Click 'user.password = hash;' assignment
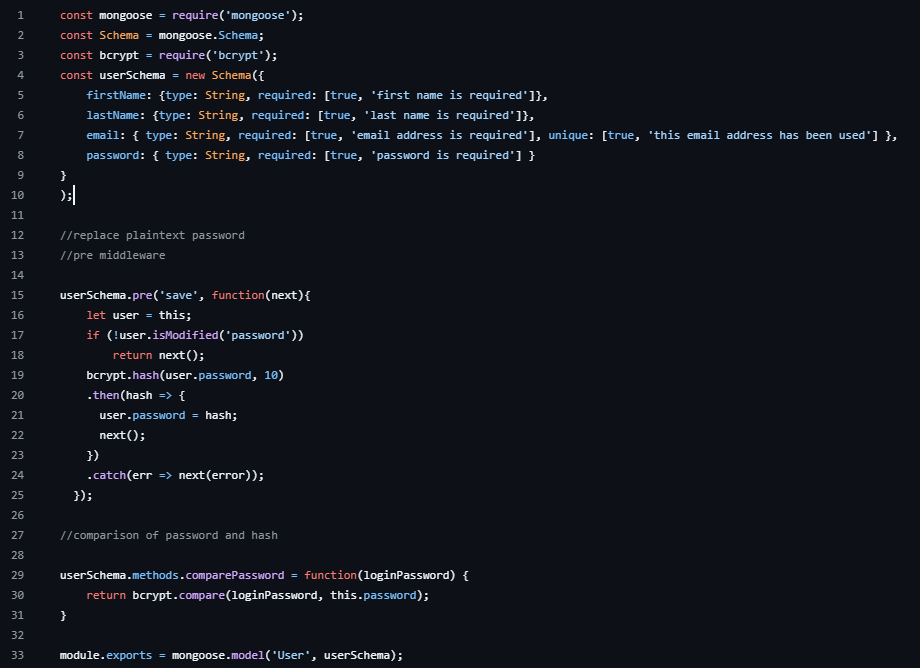The height and width of the screenshot is (668, 920). click(168, 415)
